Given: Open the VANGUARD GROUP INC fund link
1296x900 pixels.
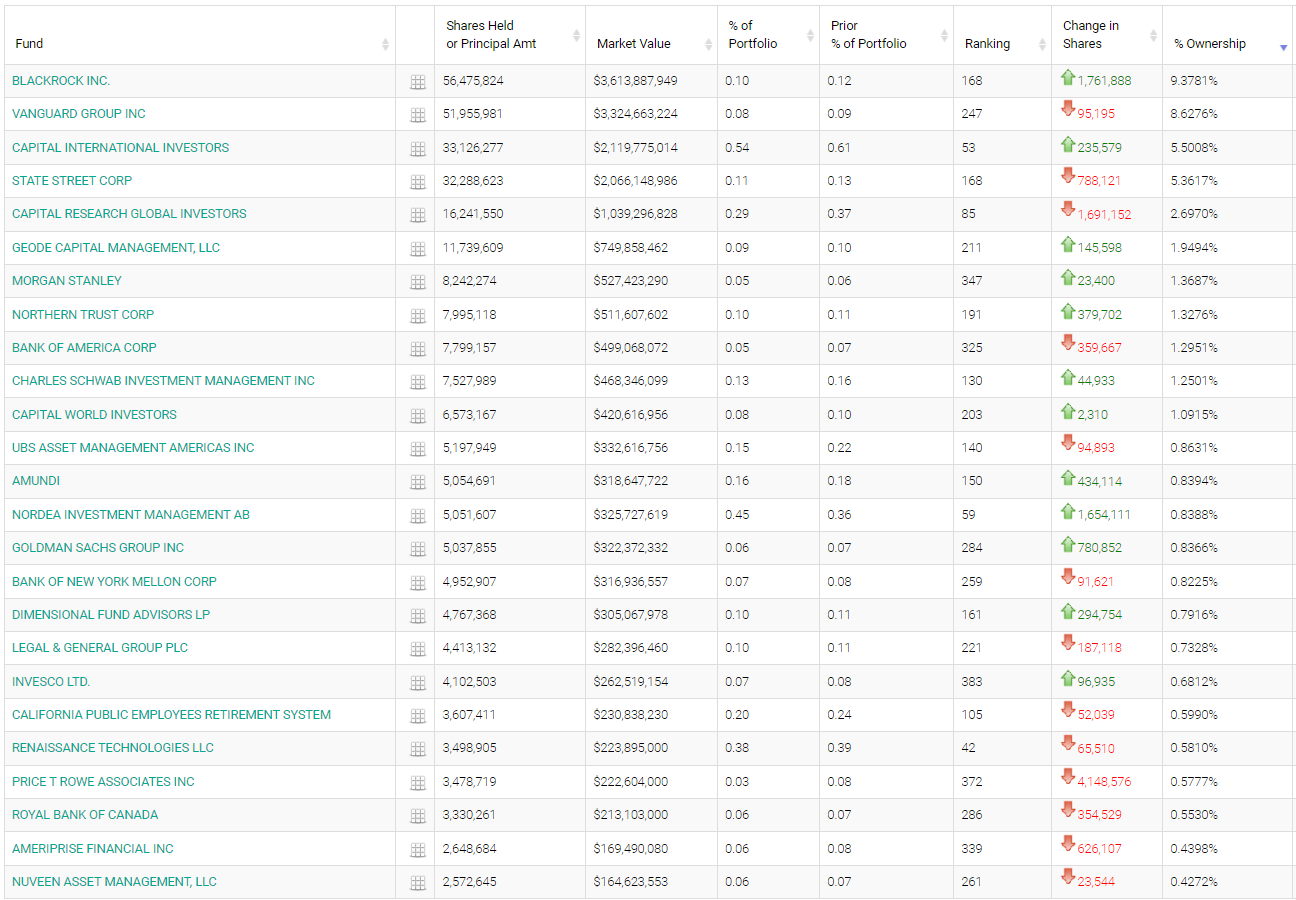Looking at the screenshot, I should (79, 113).
